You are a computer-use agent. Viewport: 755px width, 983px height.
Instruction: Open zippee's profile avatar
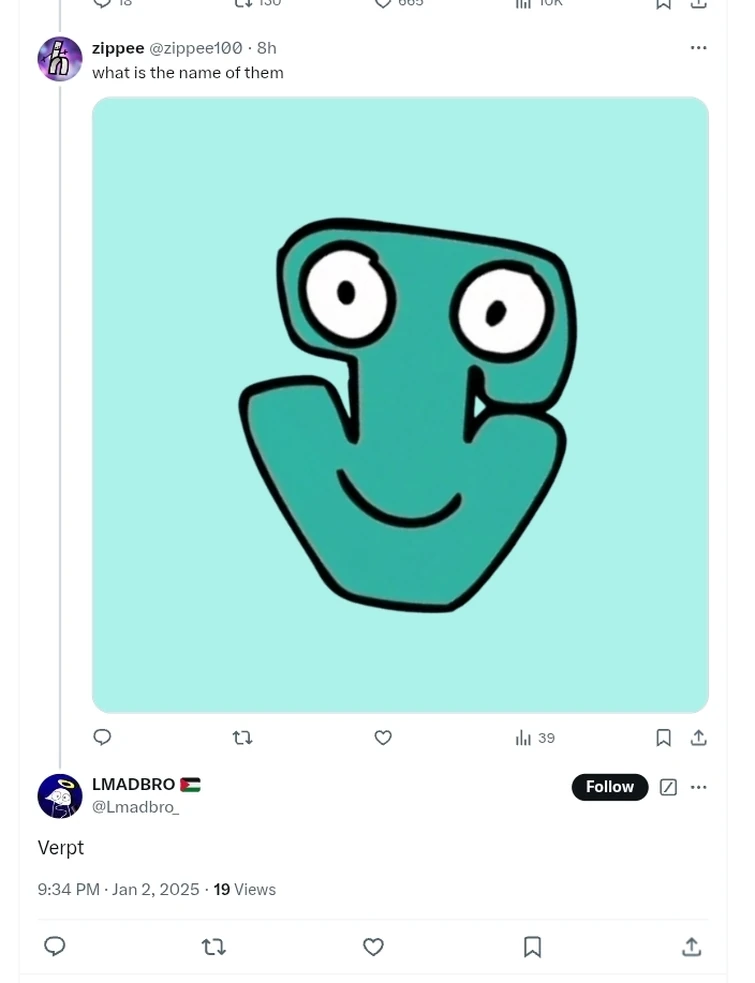(x=60, y=59)
